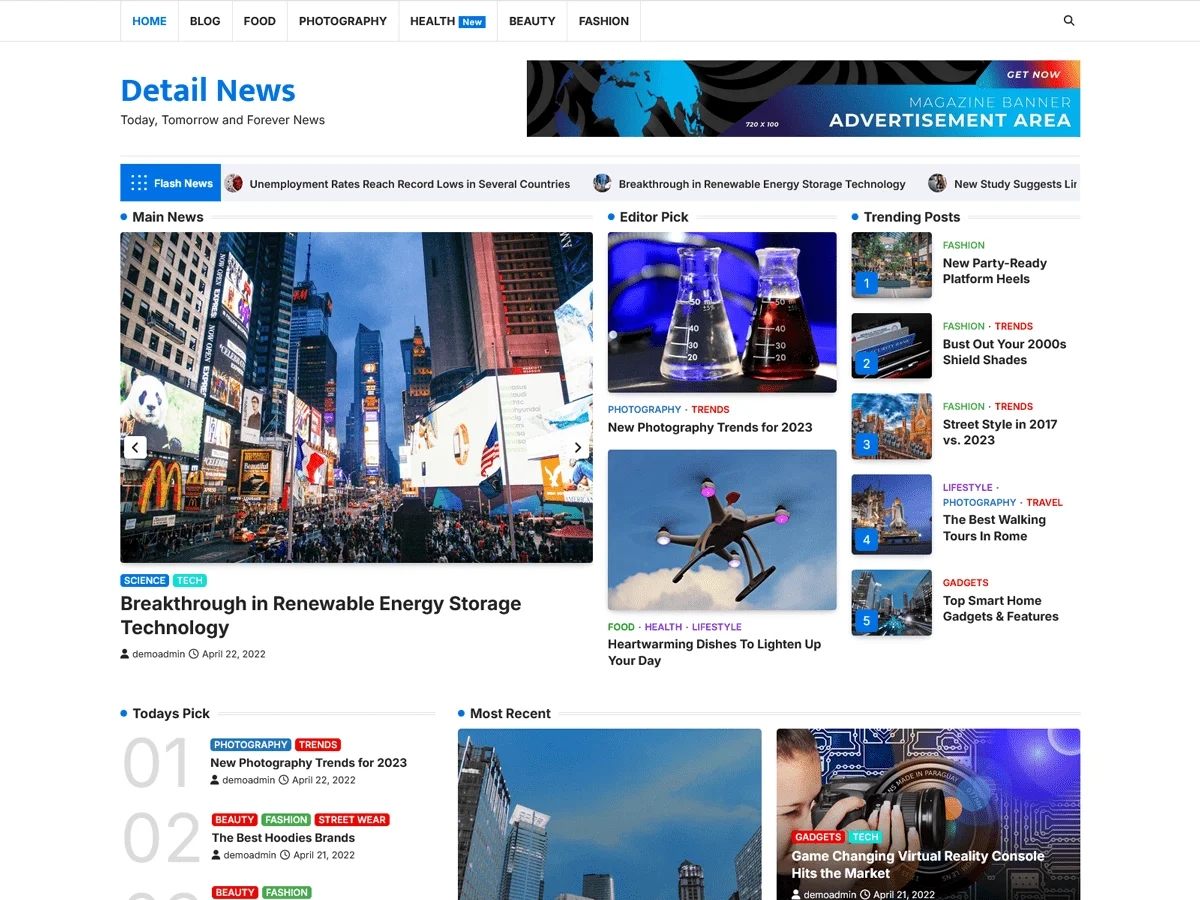This screenshot has height=900, width=1200.
Task: Open 'Top Smart Home Gadgets & Features' post
Action: point(1000,608)
